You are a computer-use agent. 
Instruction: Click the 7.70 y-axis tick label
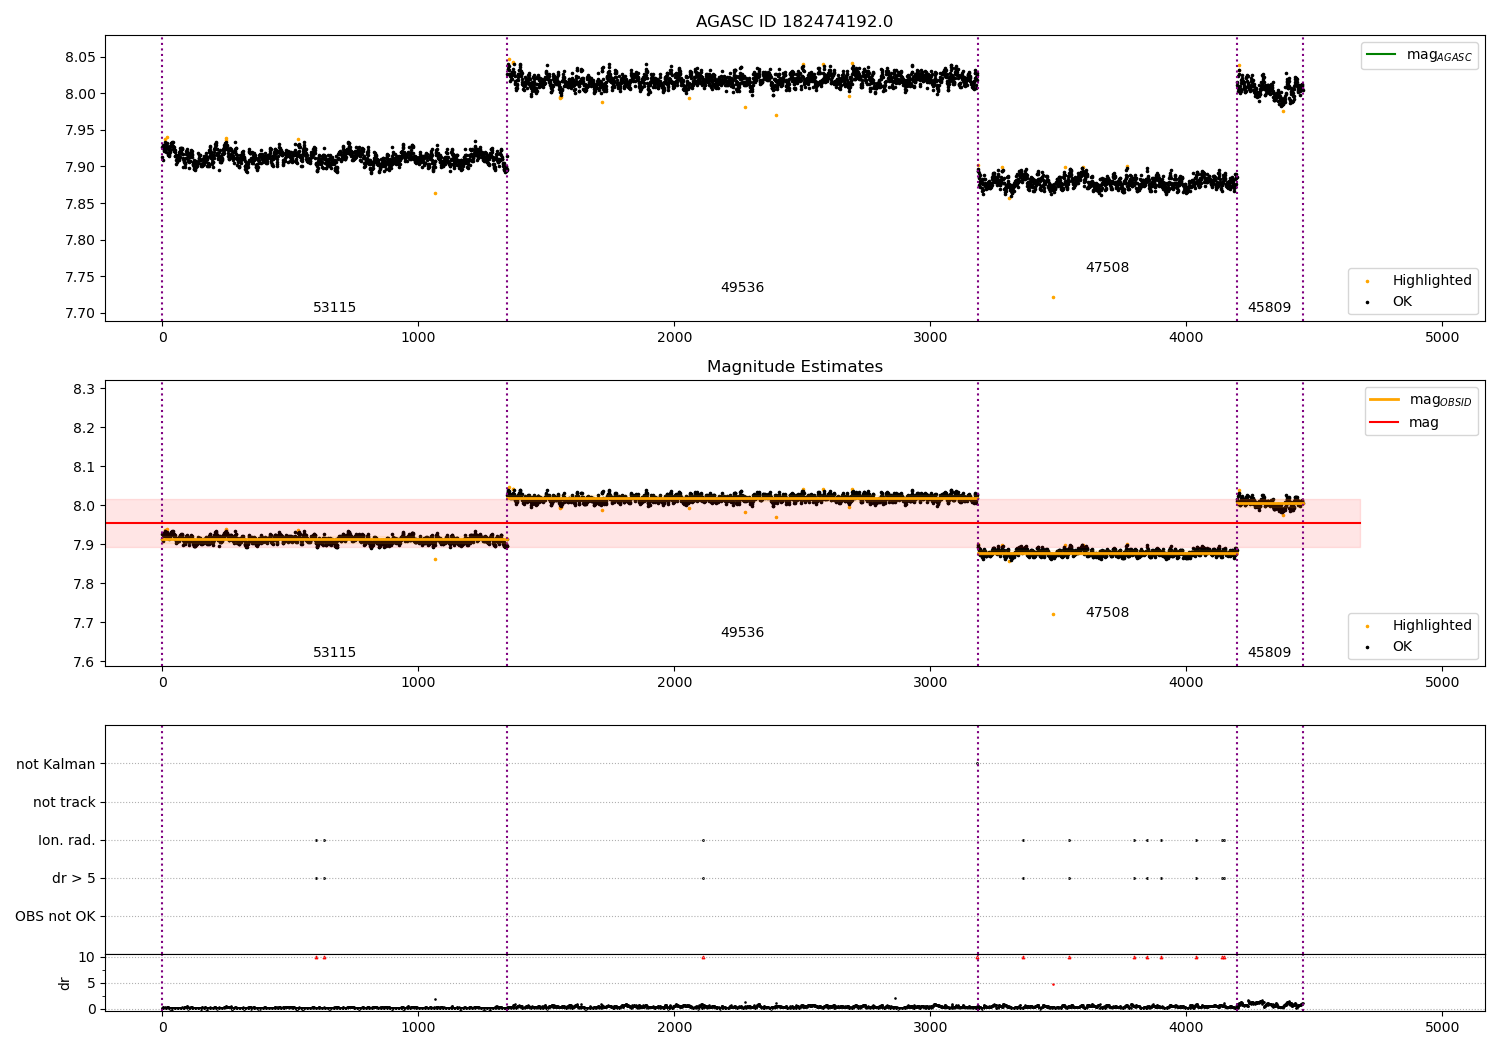(x=81, y=314)
